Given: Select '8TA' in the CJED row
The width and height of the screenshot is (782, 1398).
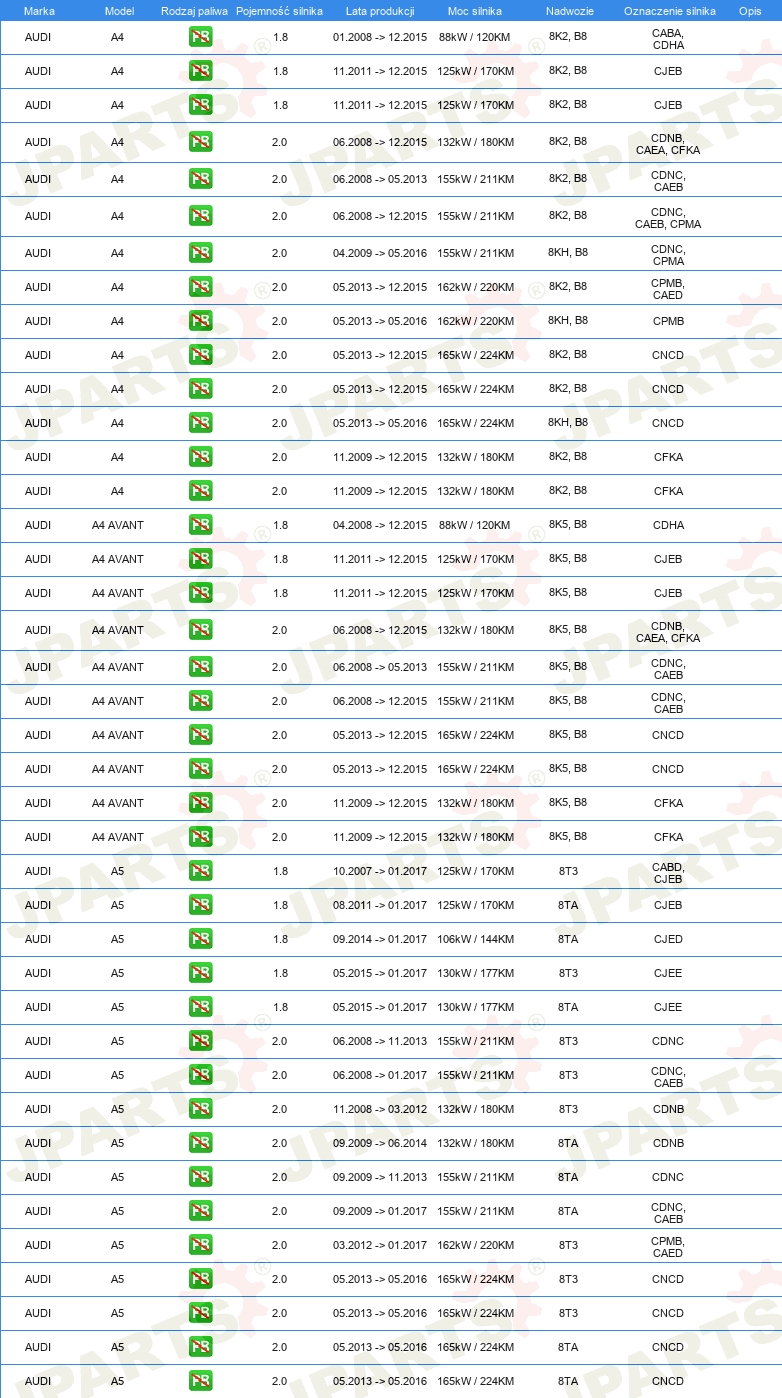Looking at the screenshot, I should pyautogui.click(x=568, y=939).
